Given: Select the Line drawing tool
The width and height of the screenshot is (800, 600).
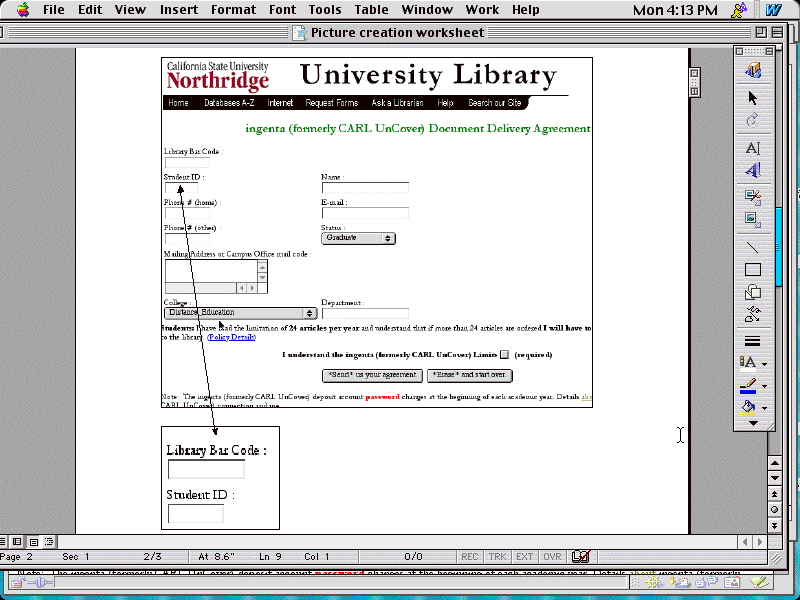Looking at the screenshot, I should (753, 248).
